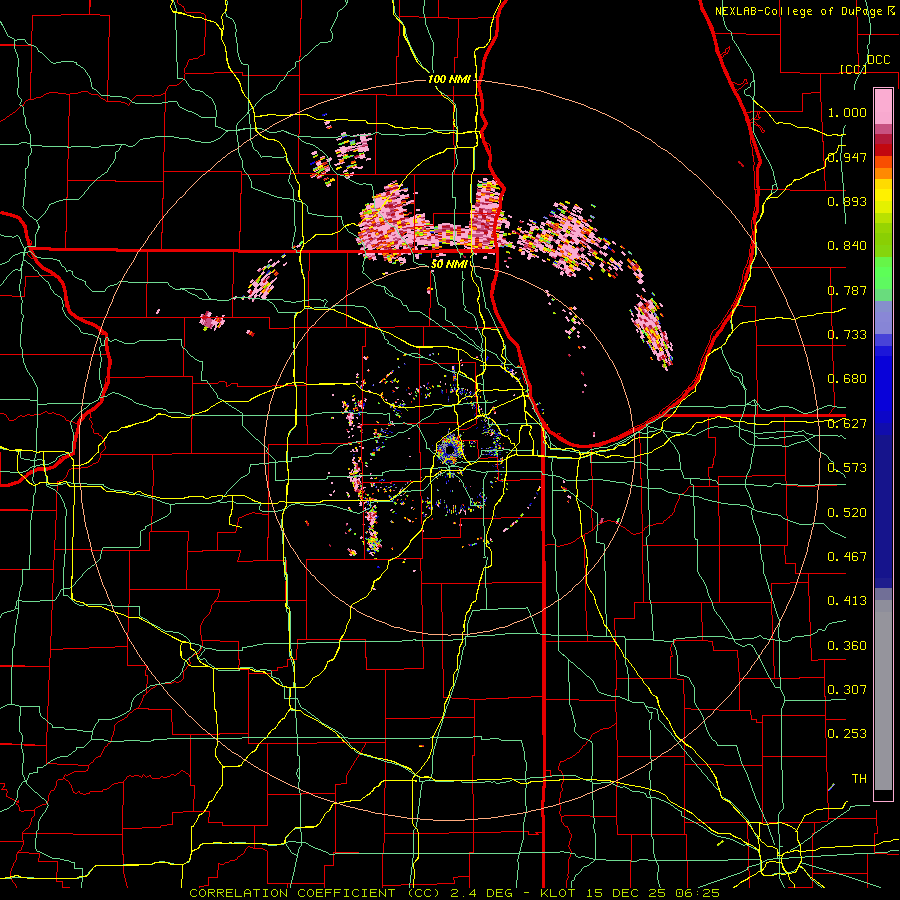Screen dimensions: 900x900
Task: Select the 1.000 scale value
Action: 847,112
